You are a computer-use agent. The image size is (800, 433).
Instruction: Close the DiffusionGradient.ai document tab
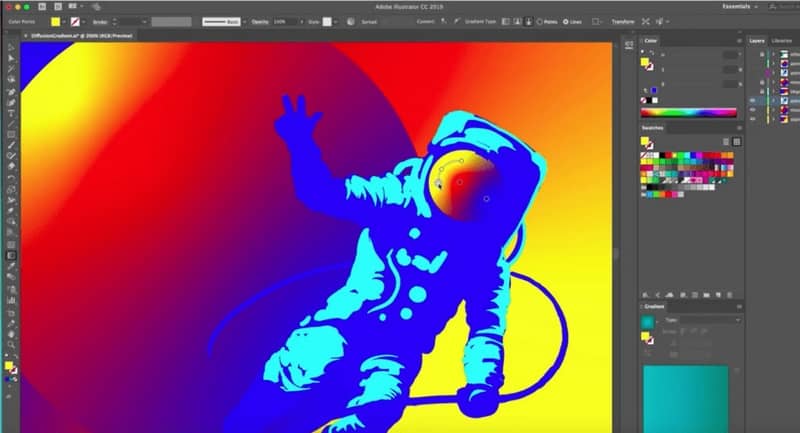click(x=26, y=36)
